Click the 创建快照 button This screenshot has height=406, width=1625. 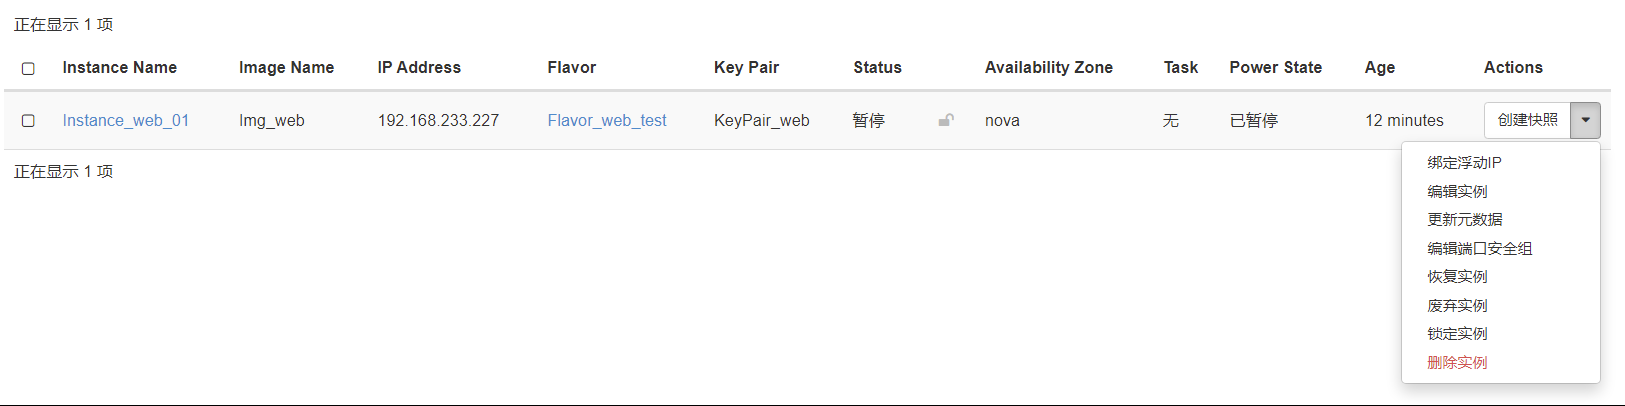point(1528,120)
